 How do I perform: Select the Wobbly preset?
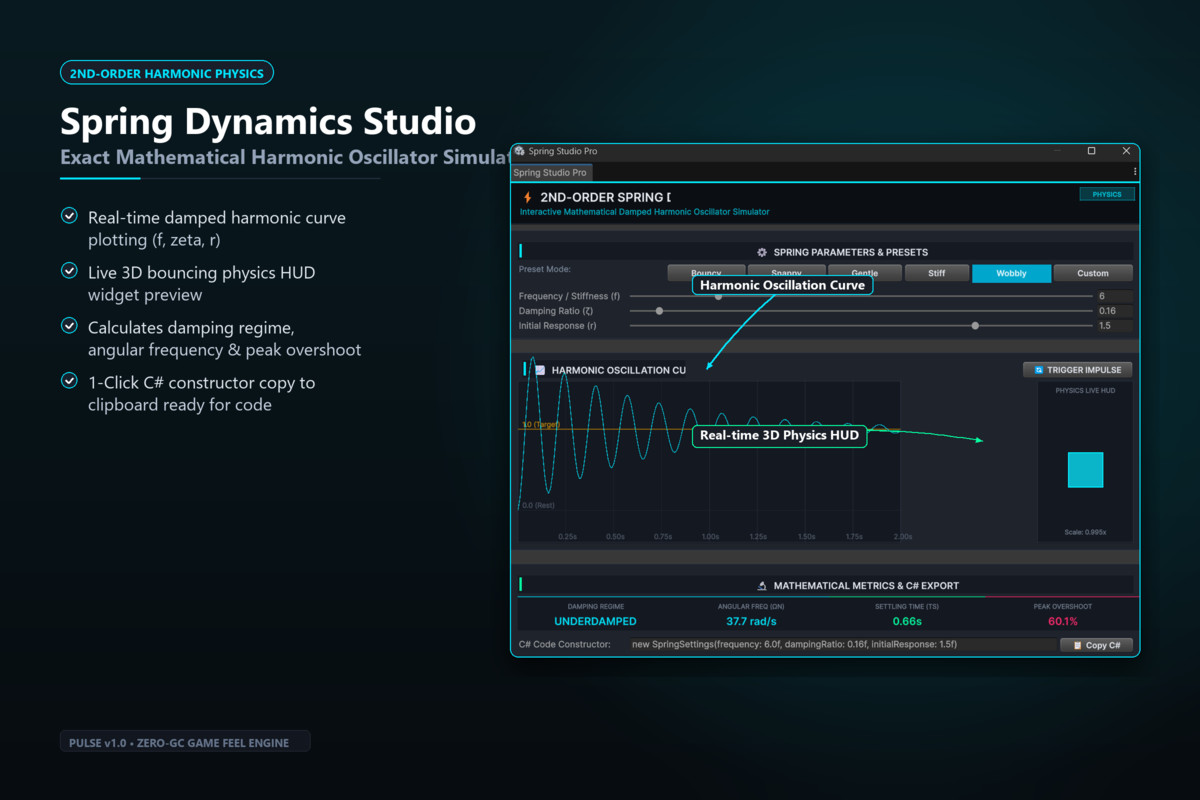click(x=1011, y=273)
